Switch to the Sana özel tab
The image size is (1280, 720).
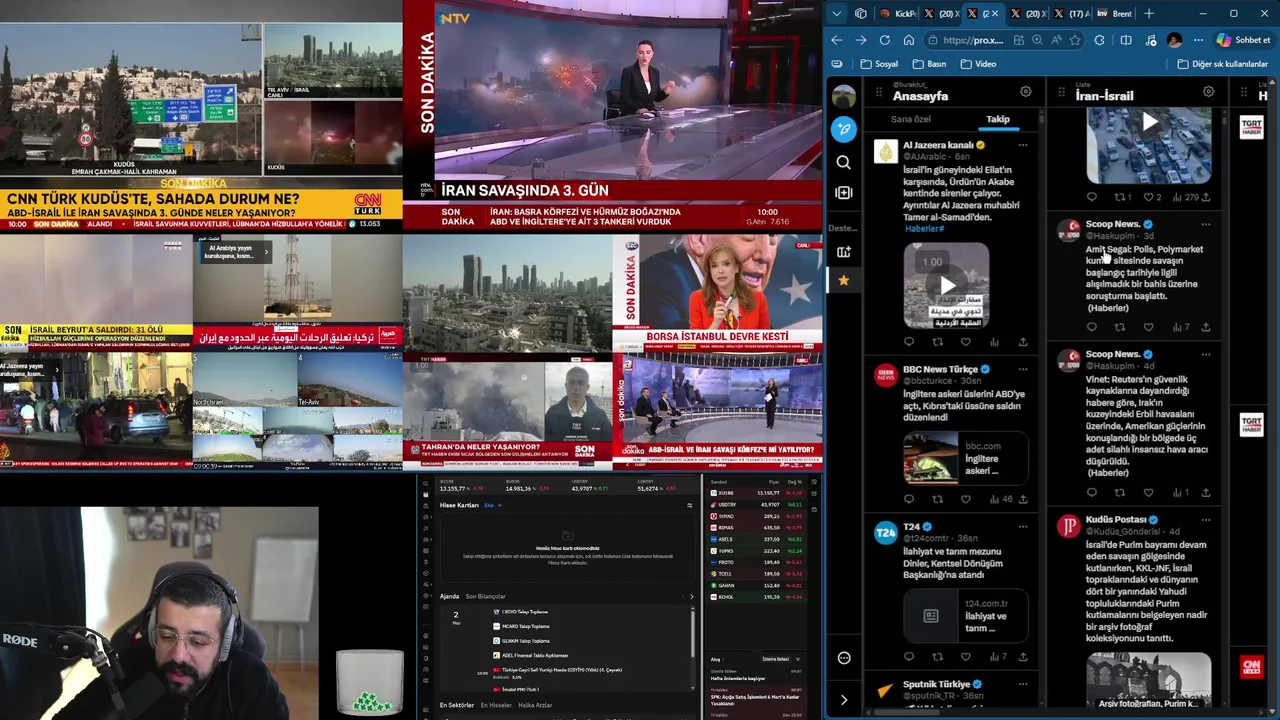pos(911,119)
